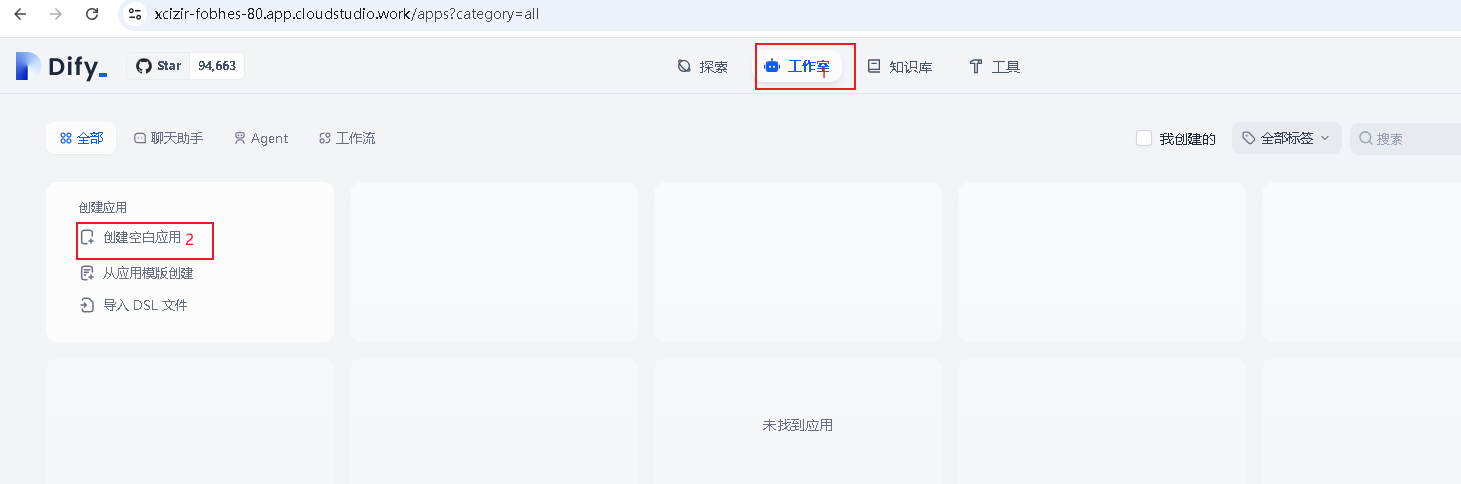Image resolution: width=1461 pixels, height=484 pixels.
Task: Go back in browser history
Action: [20, 14]
